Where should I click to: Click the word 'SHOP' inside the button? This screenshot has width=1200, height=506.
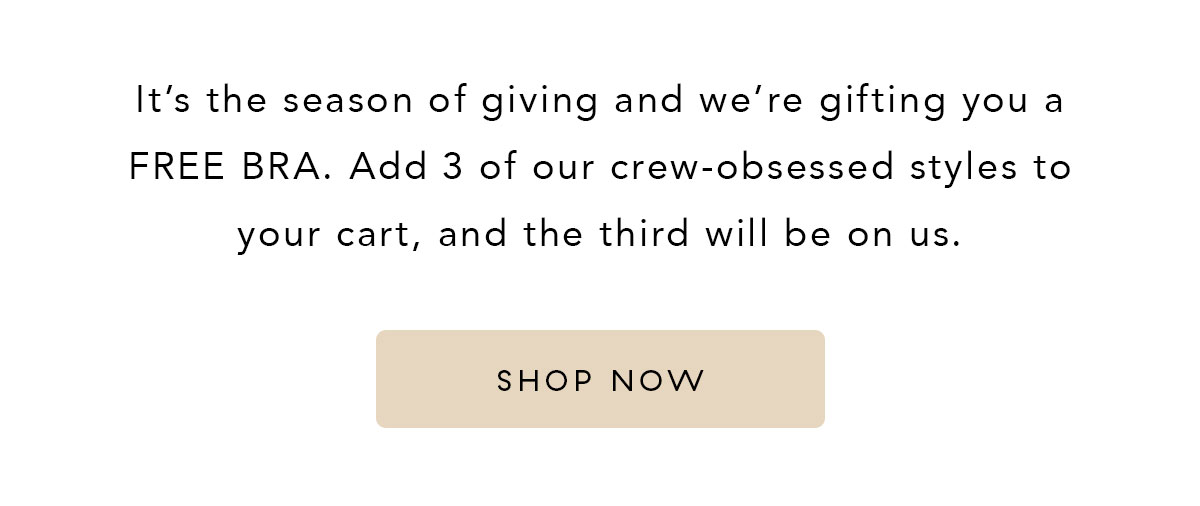tap(546, 380)
